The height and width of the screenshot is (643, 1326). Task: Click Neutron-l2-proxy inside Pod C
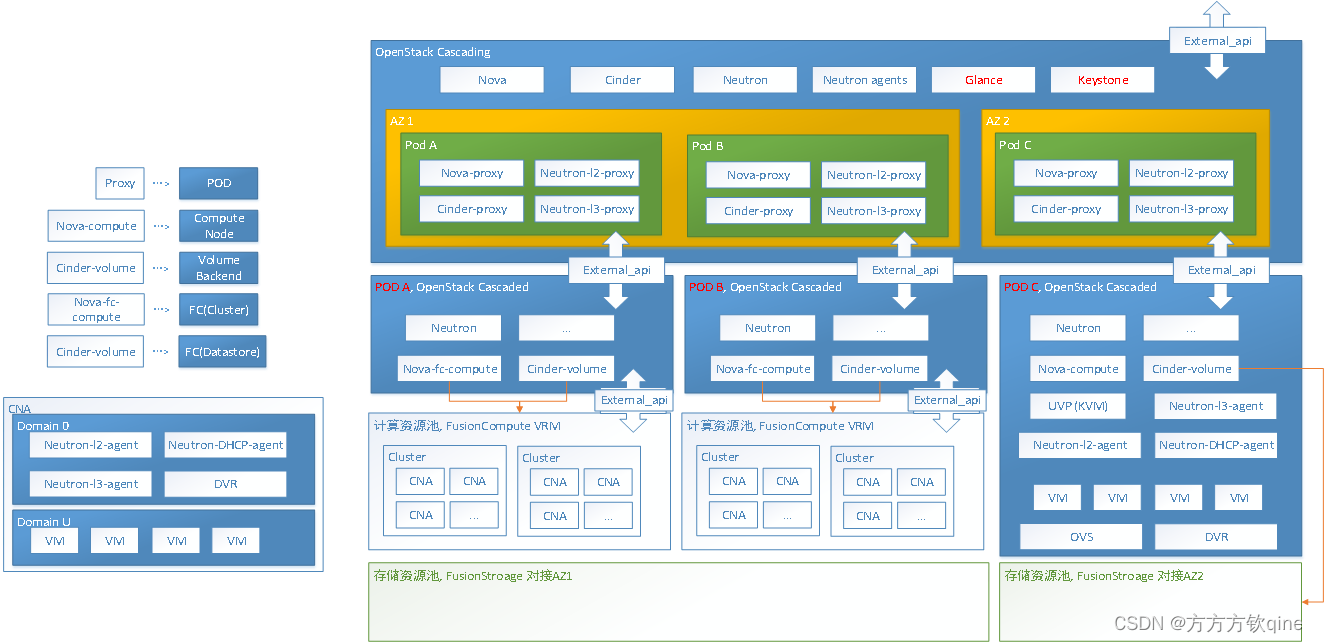[x=1181, y=173]
